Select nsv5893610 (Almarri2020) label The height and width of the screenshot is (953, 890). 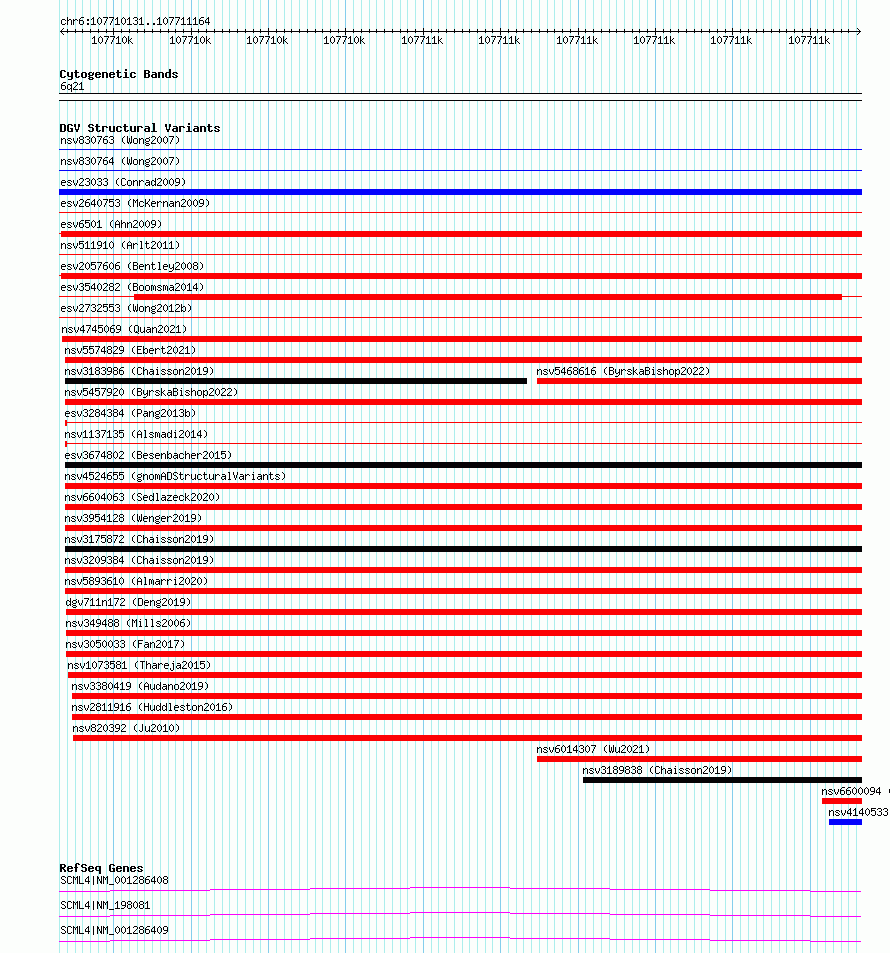coord(136,581)
